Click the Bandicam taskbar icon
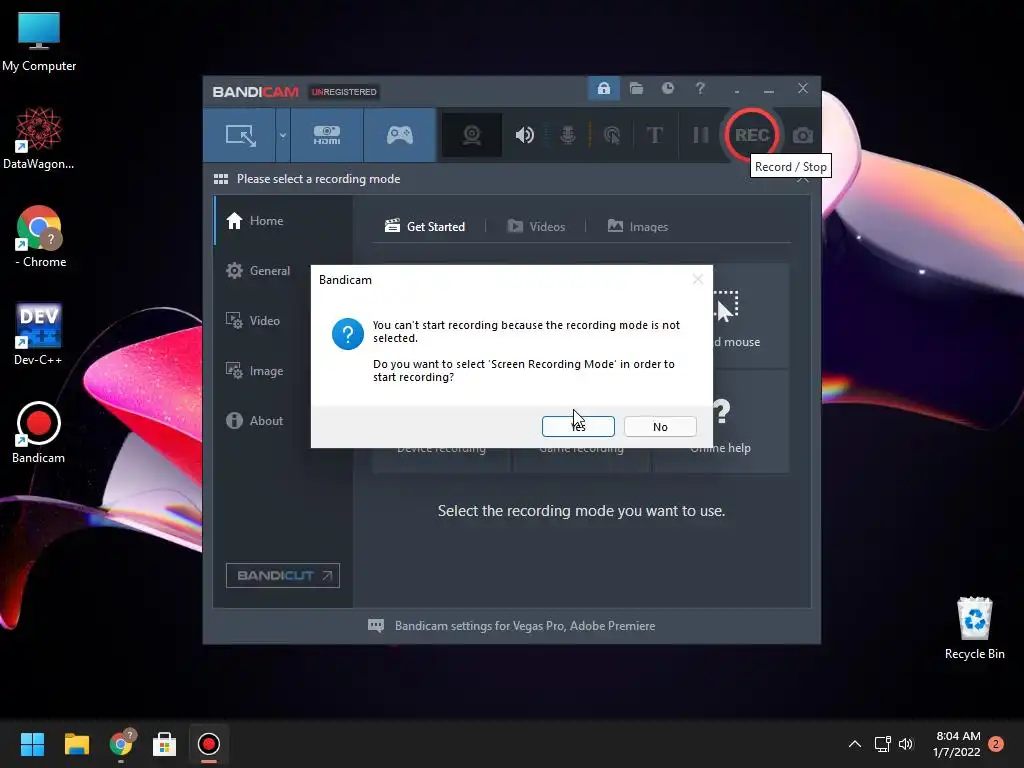This screenshot has width=1024, height=768. 208,744
